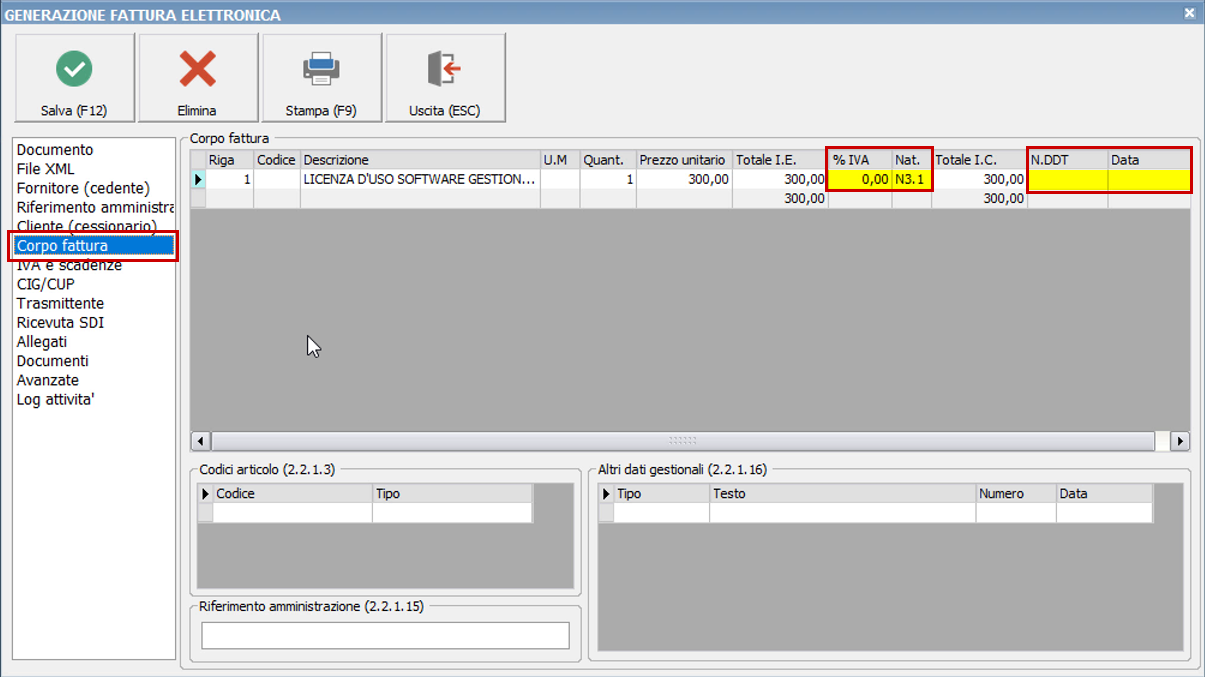Click the Totale I.C. column header
This screenshot has height=677, width=1205.
pyautogui.click(x=979, y=160)
